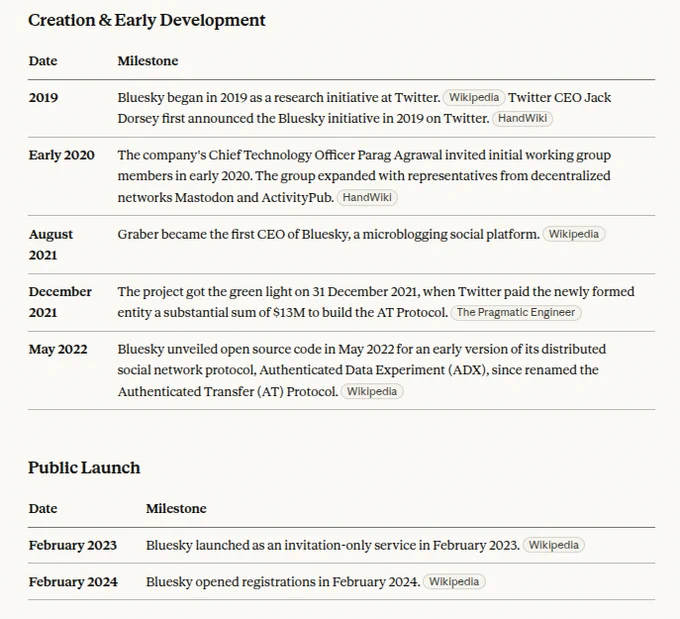Open the Wikipedia citation in the 2019 row

[474, 97]
